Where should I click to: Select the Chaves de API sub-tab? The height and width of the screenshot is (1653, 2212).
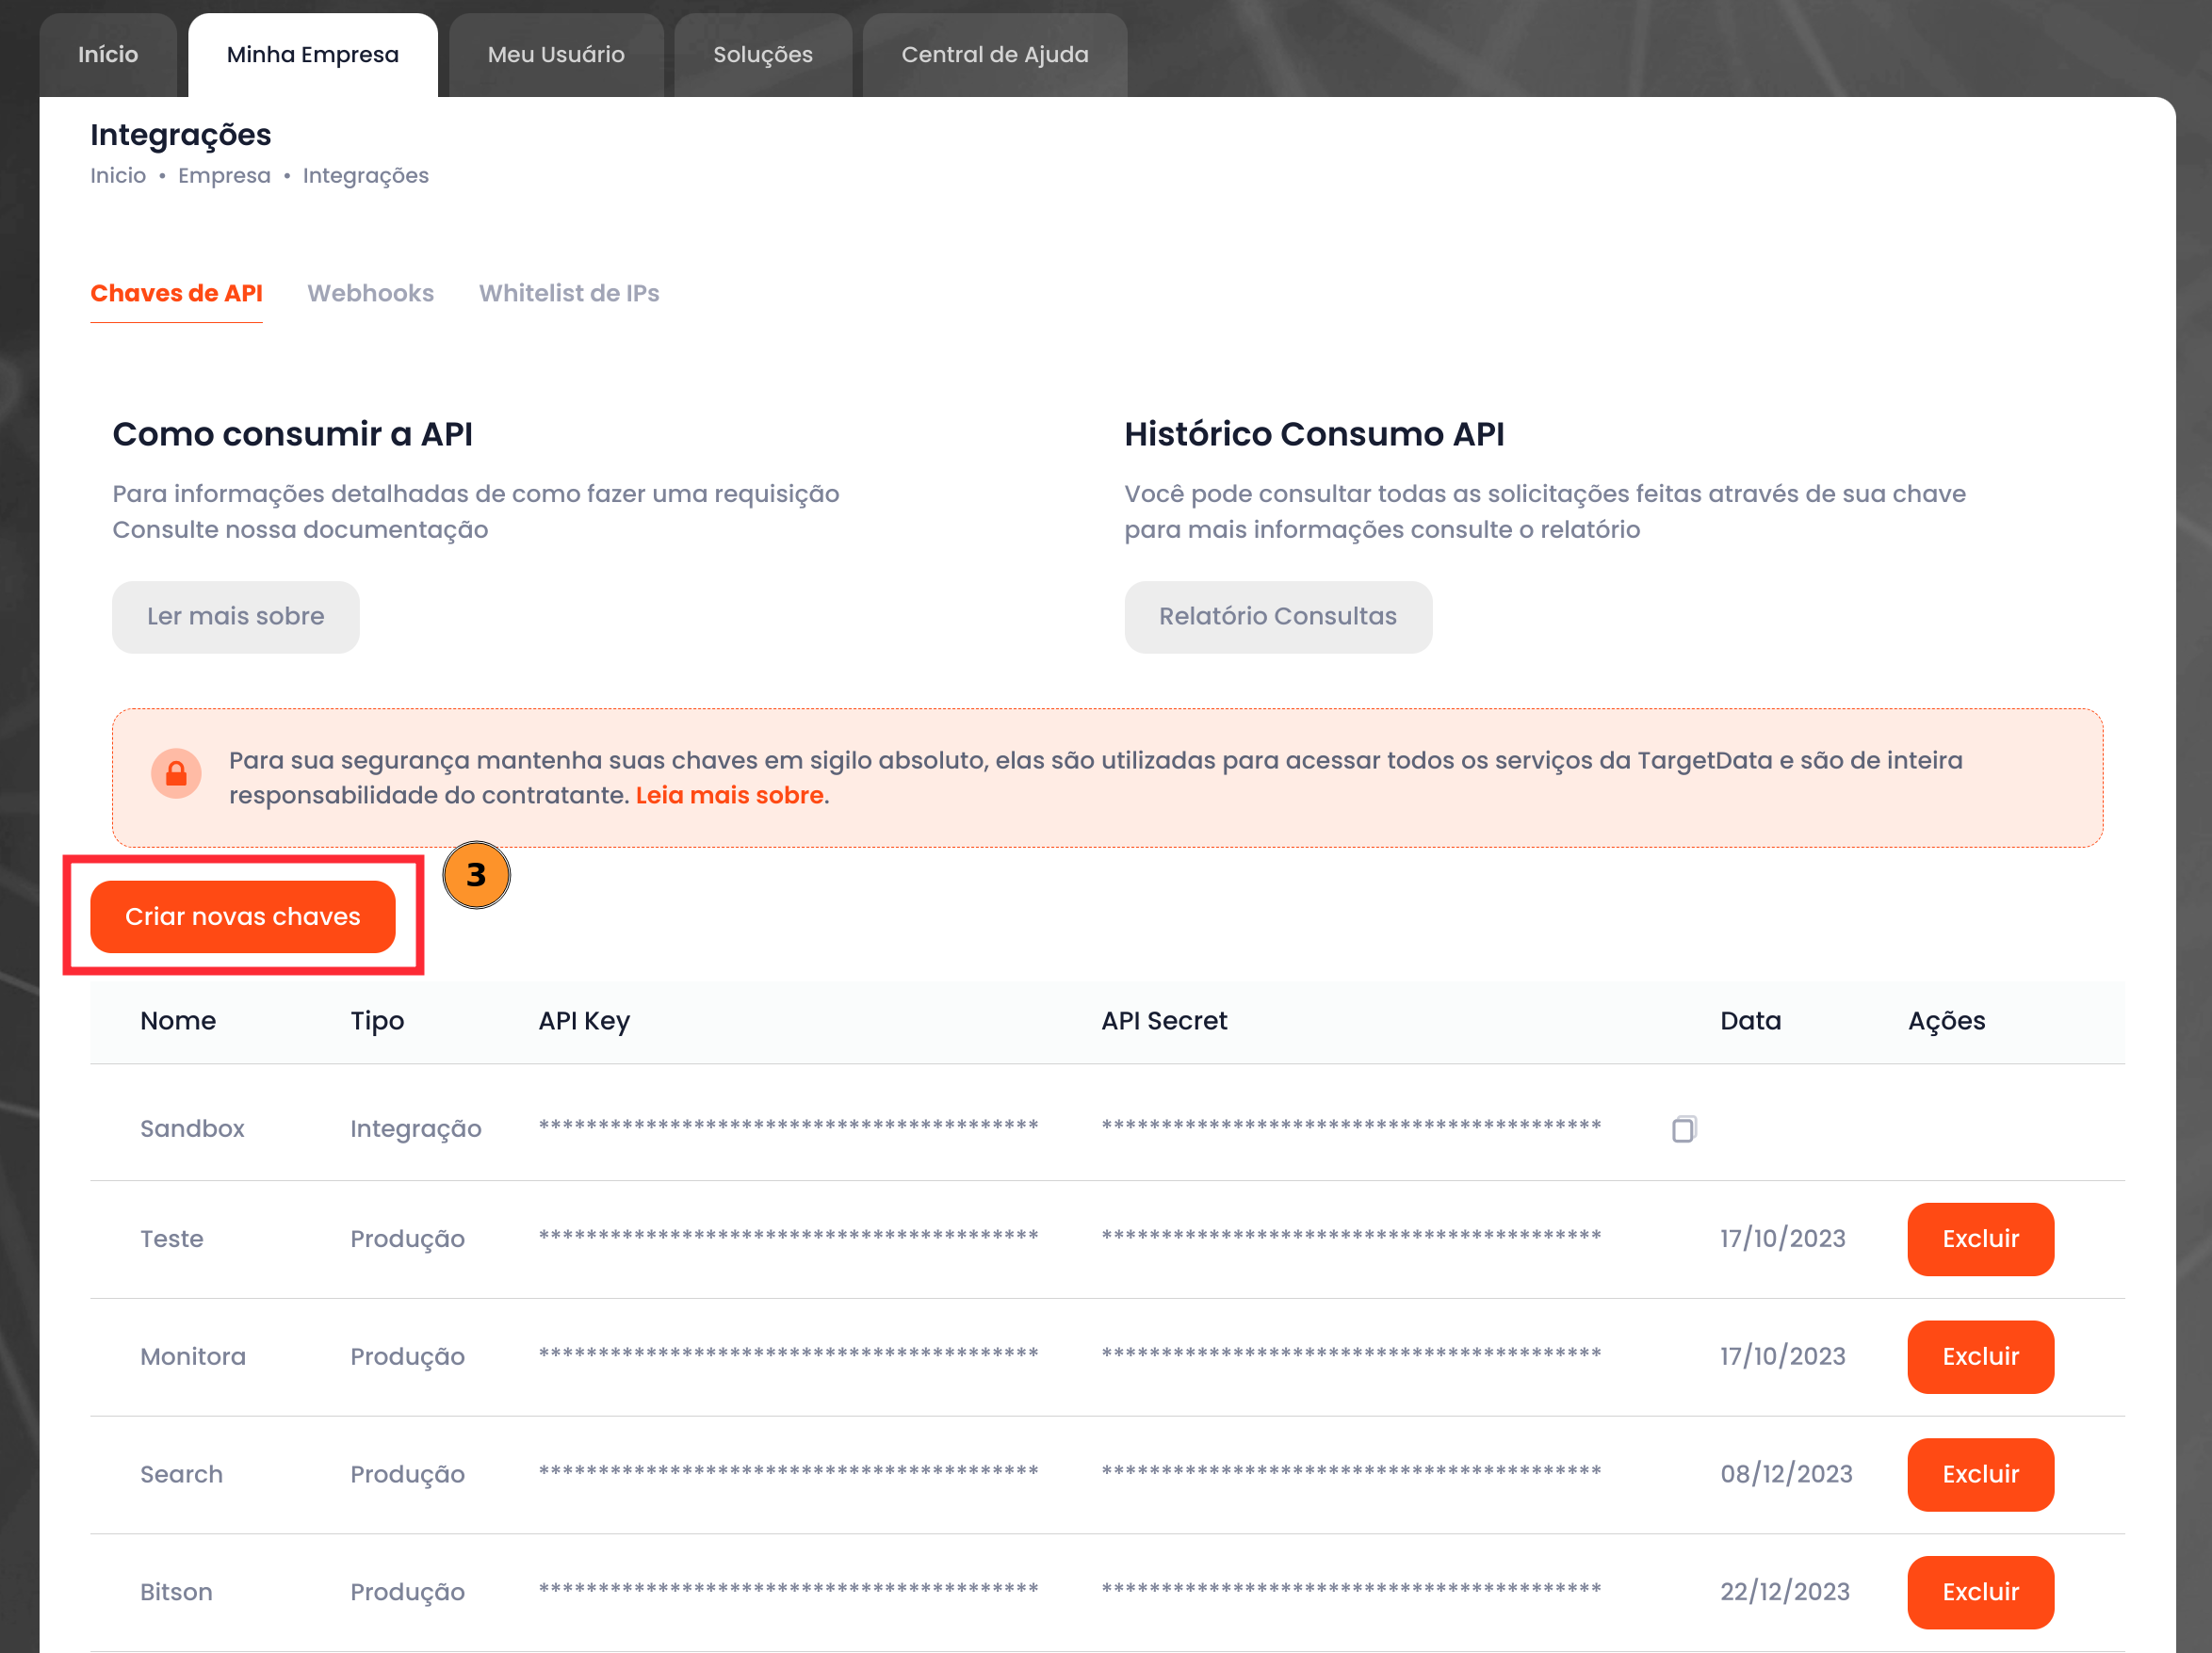click(176, 293)
